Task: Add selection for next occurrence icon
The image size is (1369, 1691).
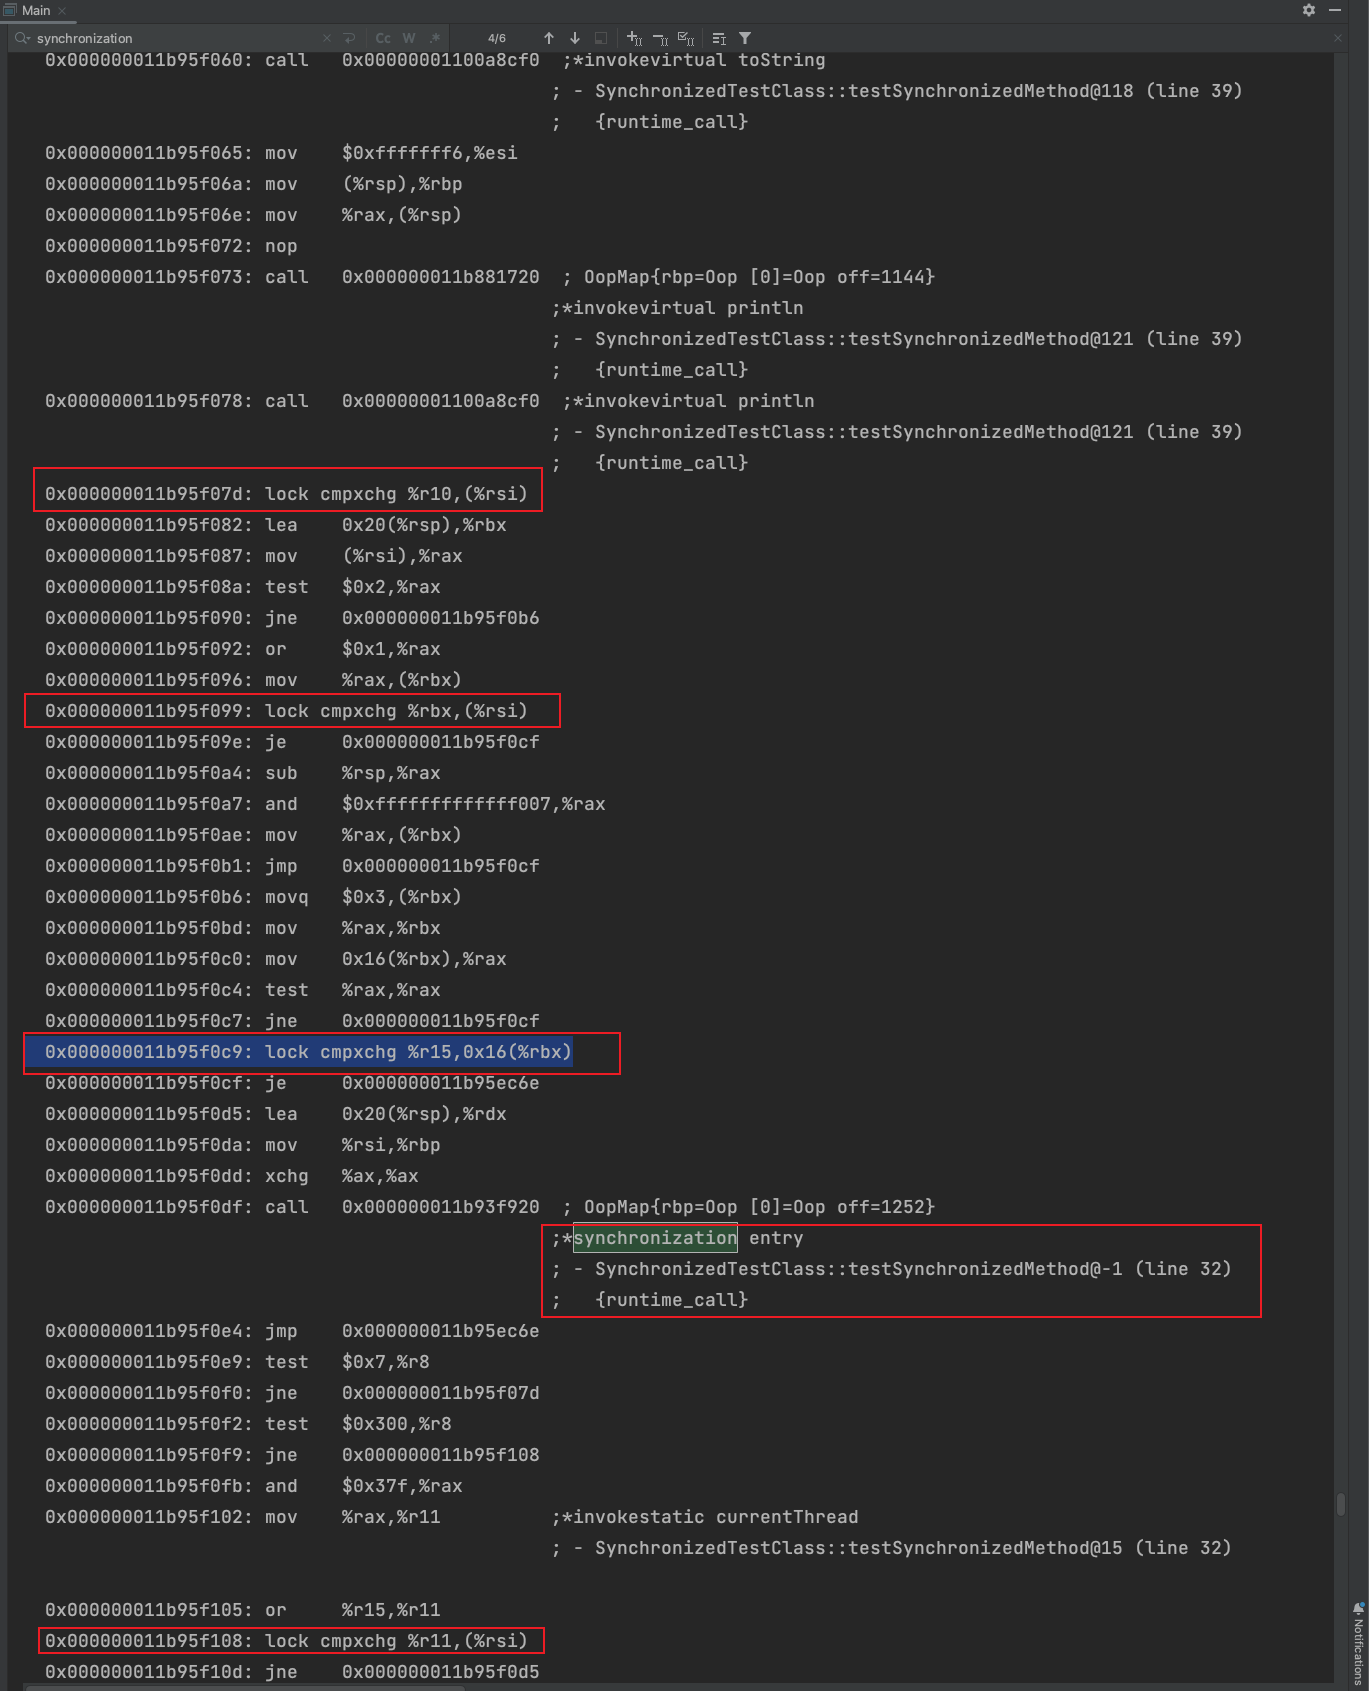Action: (634, 38)
